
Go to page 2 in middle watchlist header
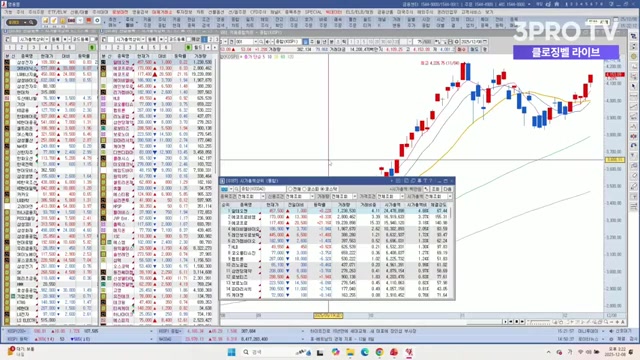click(x=211, y=39)
